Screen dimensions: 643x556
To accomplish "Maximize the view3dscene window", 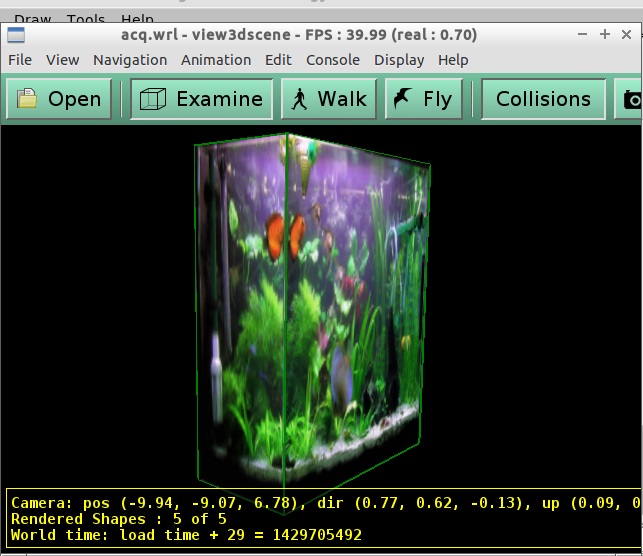I will 604,34.
